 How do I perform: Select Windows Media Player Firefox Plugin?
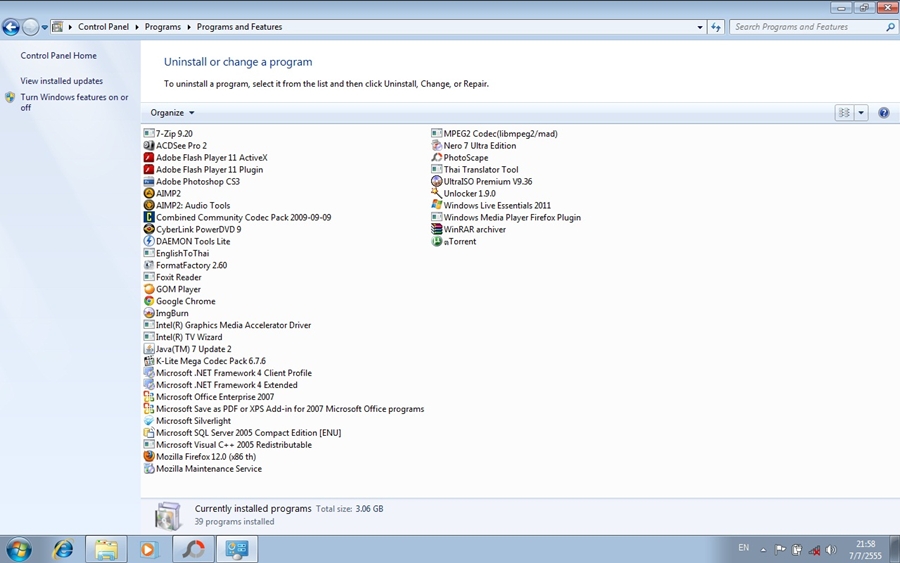point(506,217)
